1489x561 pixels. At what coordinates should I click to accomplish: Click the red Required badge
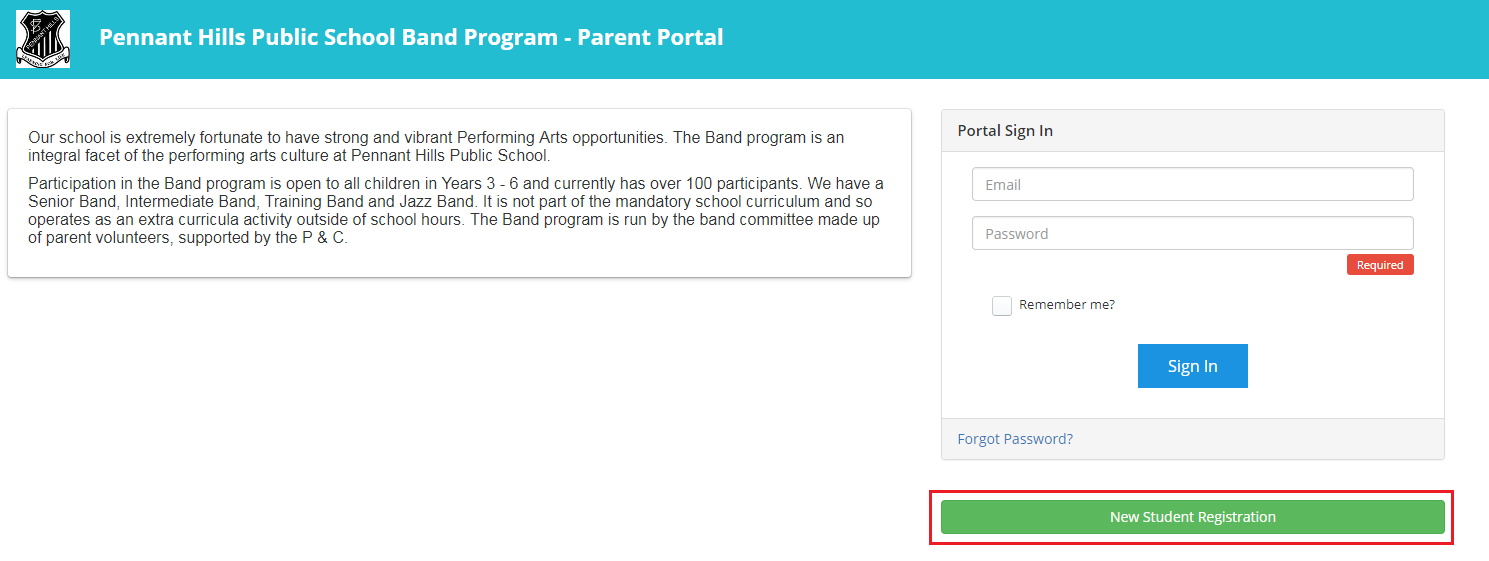[1380, 265]
